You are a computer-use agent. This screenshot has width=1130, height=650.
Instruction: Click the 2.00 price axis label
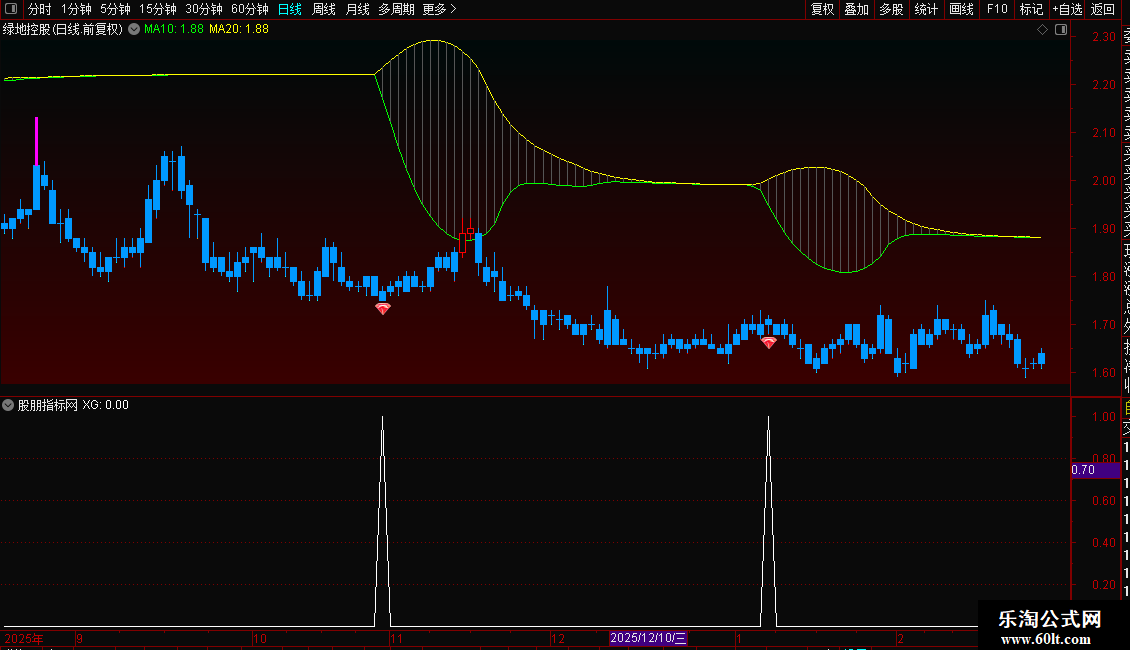tap(1104, 181)
